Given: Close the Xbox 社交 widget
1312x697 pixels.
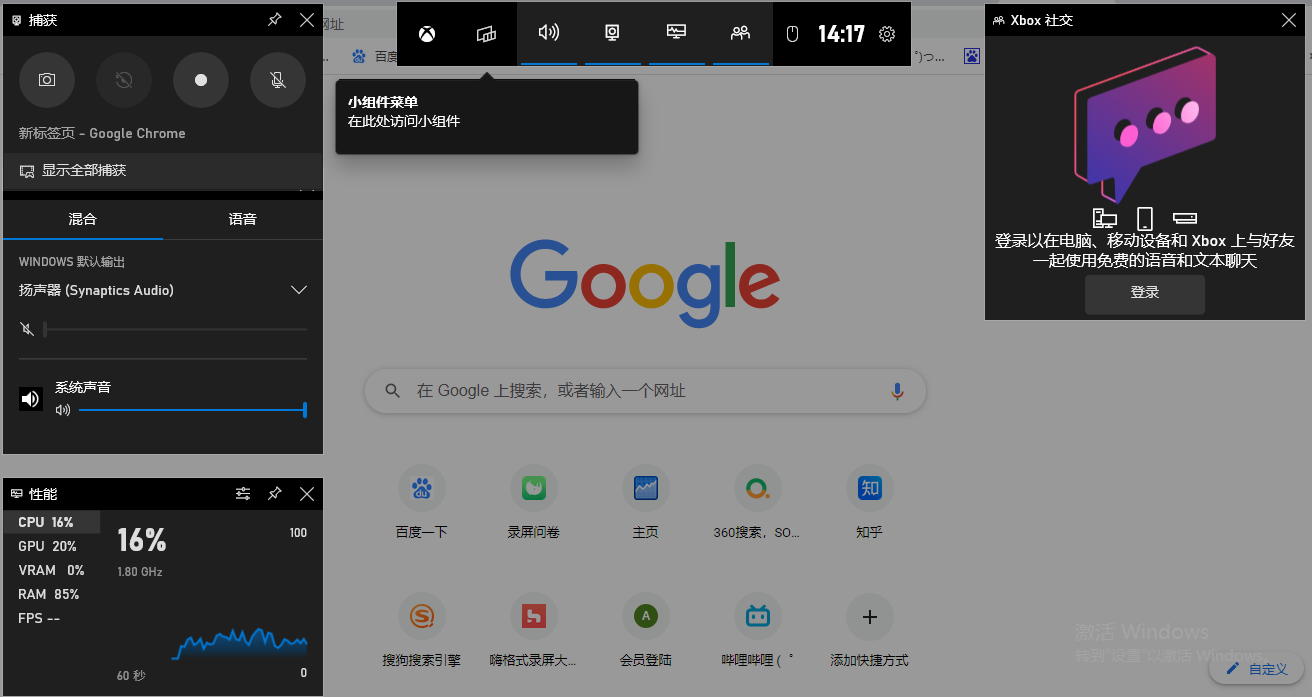Looking at the screenshot, I should [1288, 20].
